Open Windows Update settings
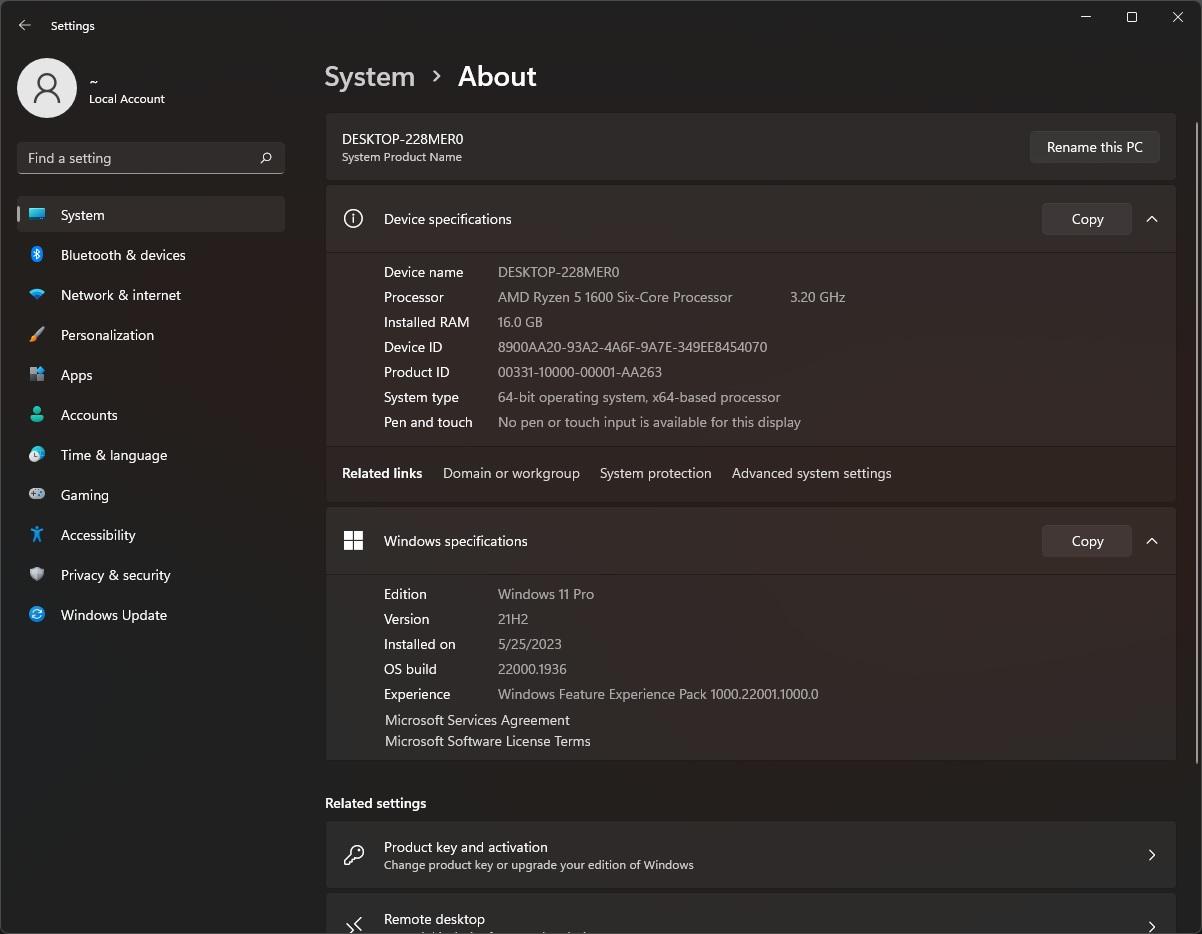1202x934 pixels. (x=151, y=615)
